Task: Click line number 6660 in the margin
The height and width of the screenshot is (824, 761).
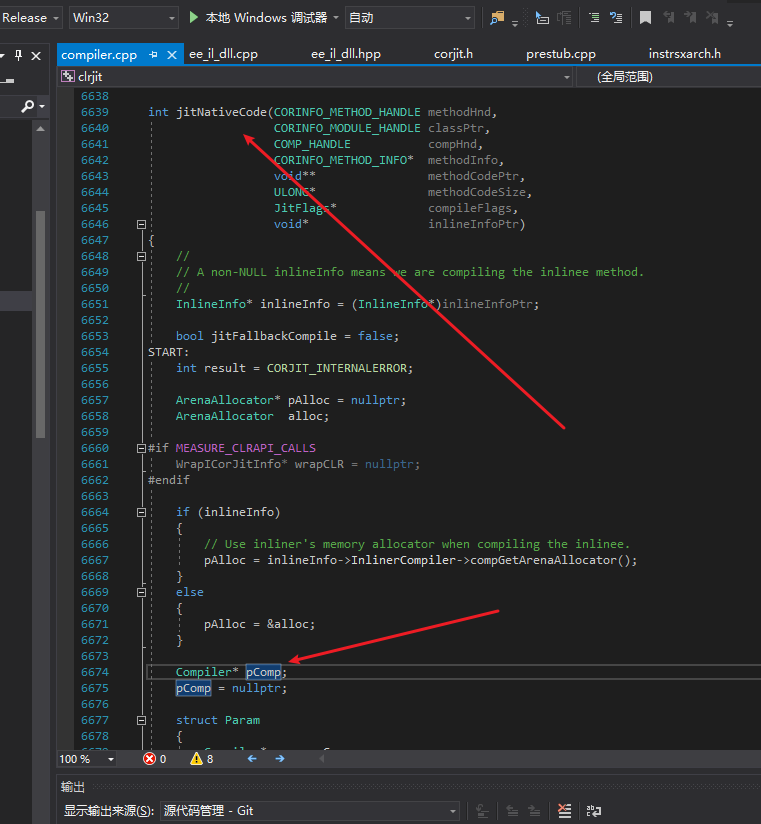Action: (95, 448)
